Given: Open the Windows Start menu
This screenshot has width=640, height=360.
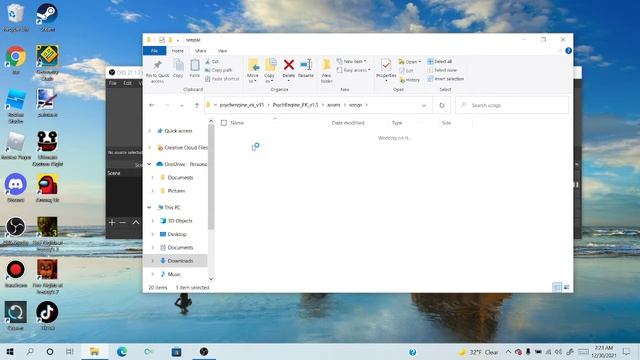Looking at the screenshot, I should 10,352.
